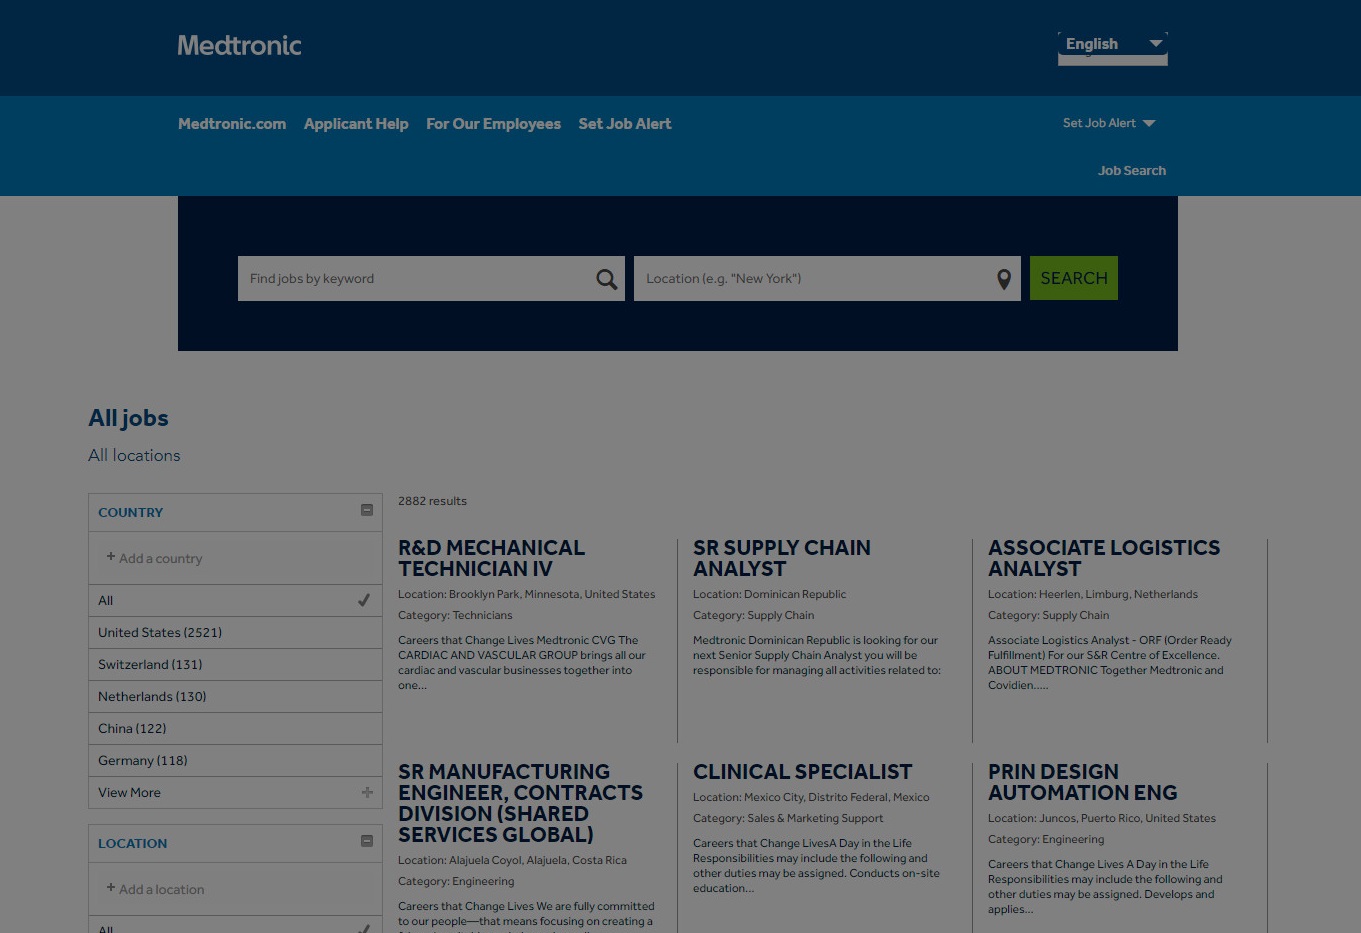1361x933 pixels.
Task: Click the location pin icon
Action: (x=1003, y=280)
